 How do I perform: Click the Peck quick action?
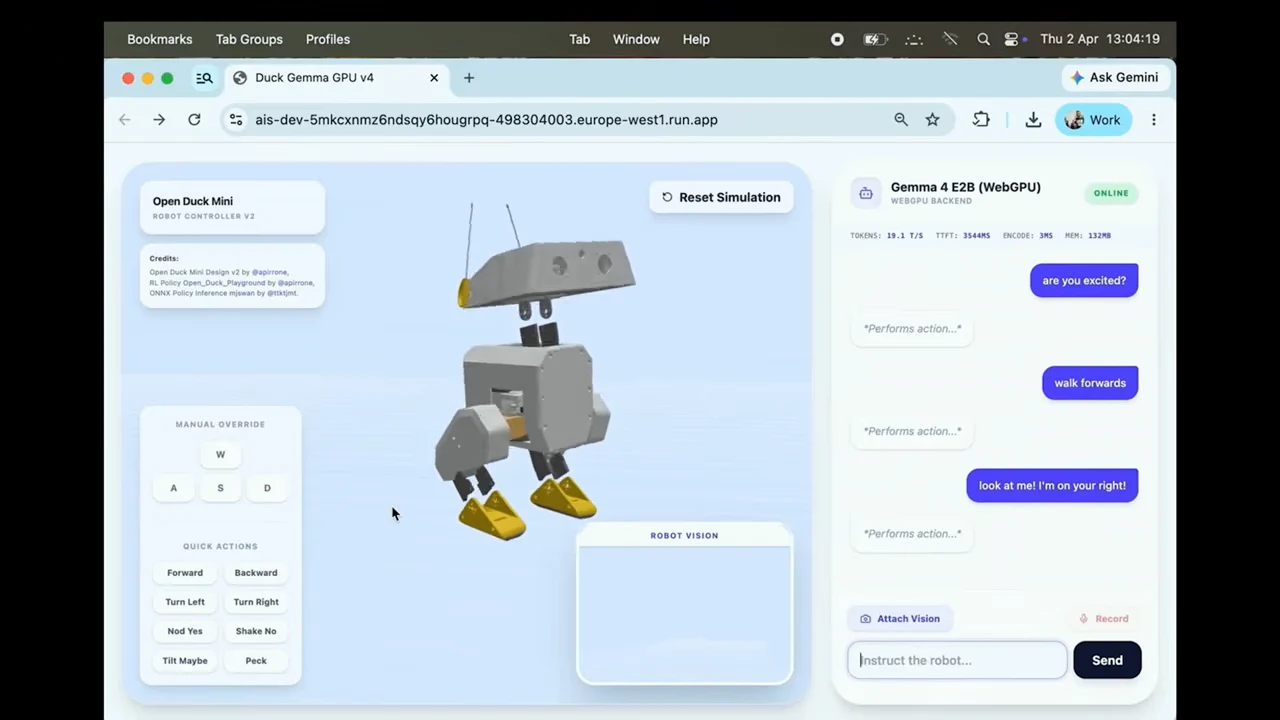pyautogui.click(x=256, y=661)
